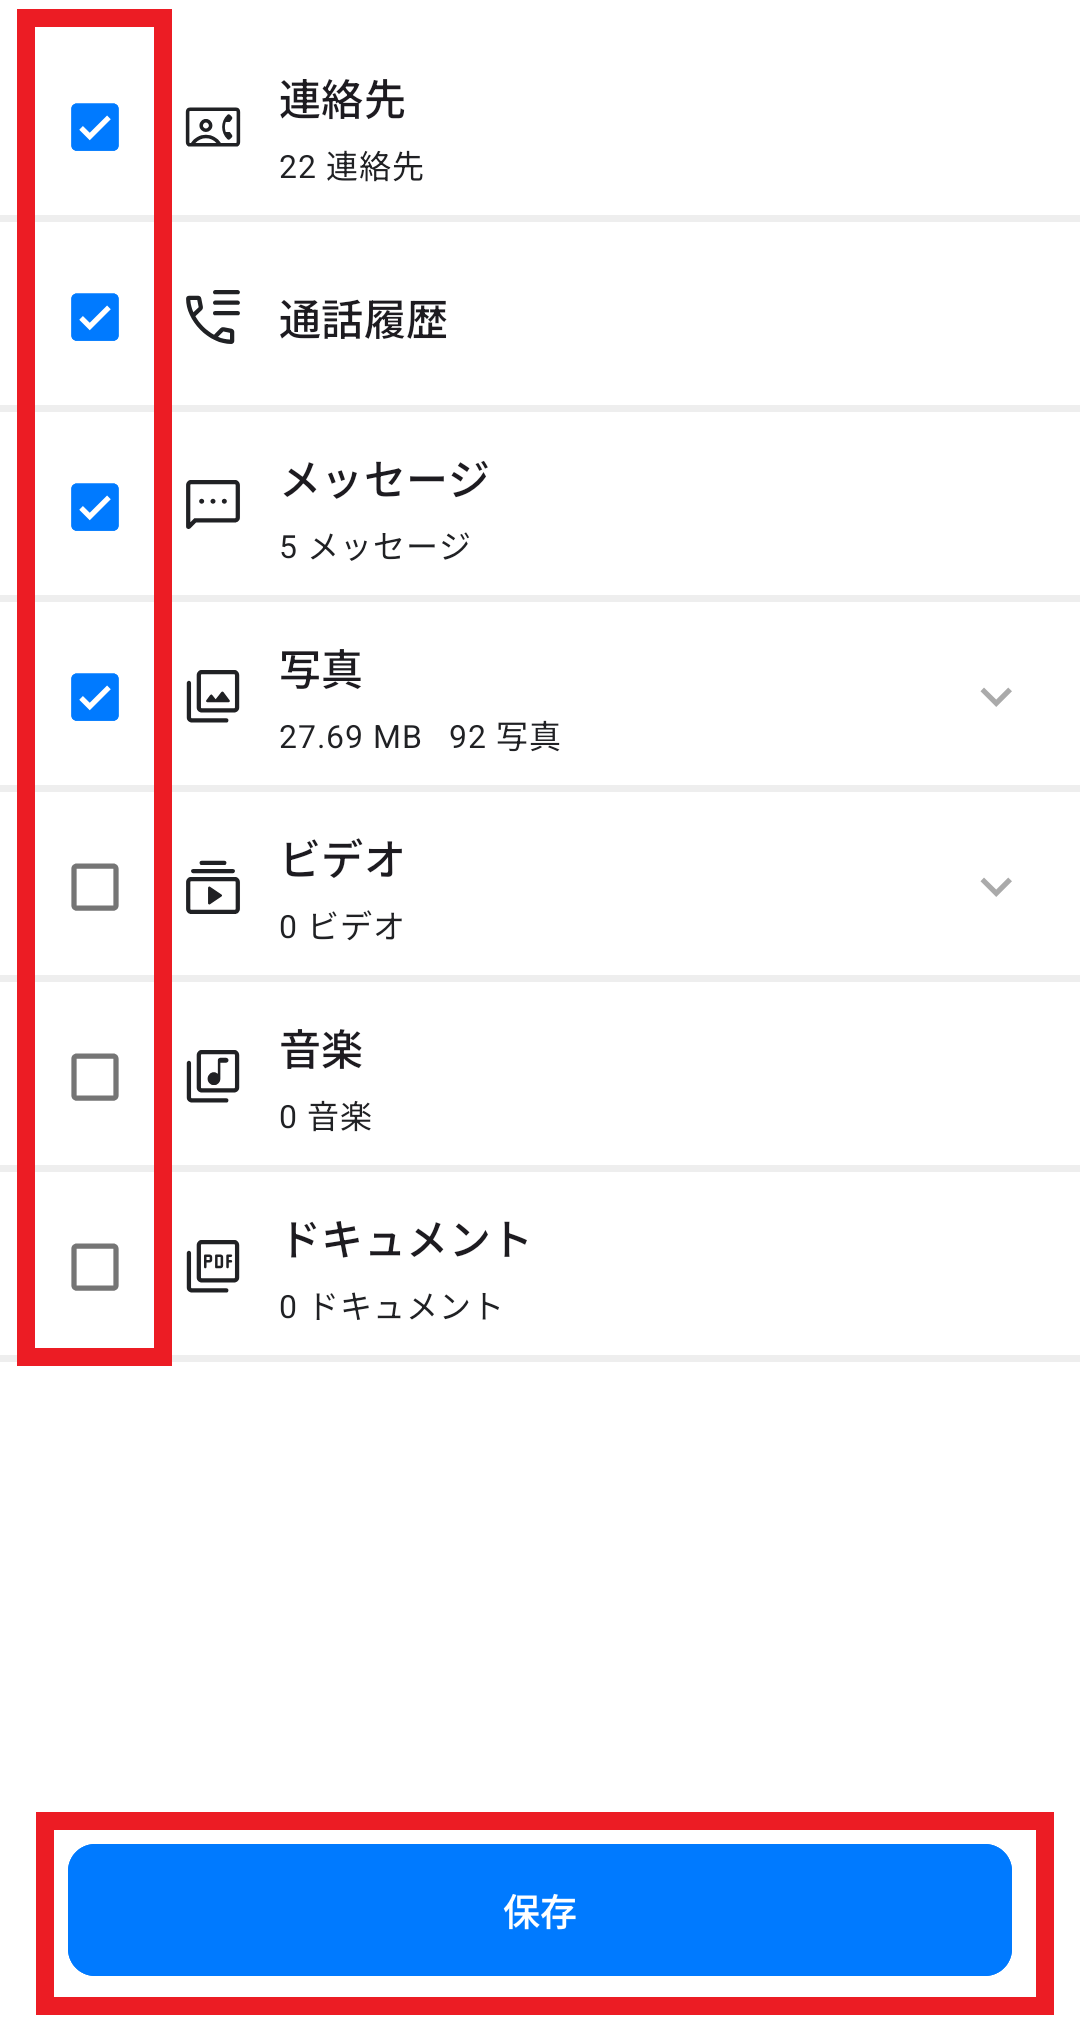Uncheck the 通話履歴 checkbox
The image size is (1080, 2024).
95,317
